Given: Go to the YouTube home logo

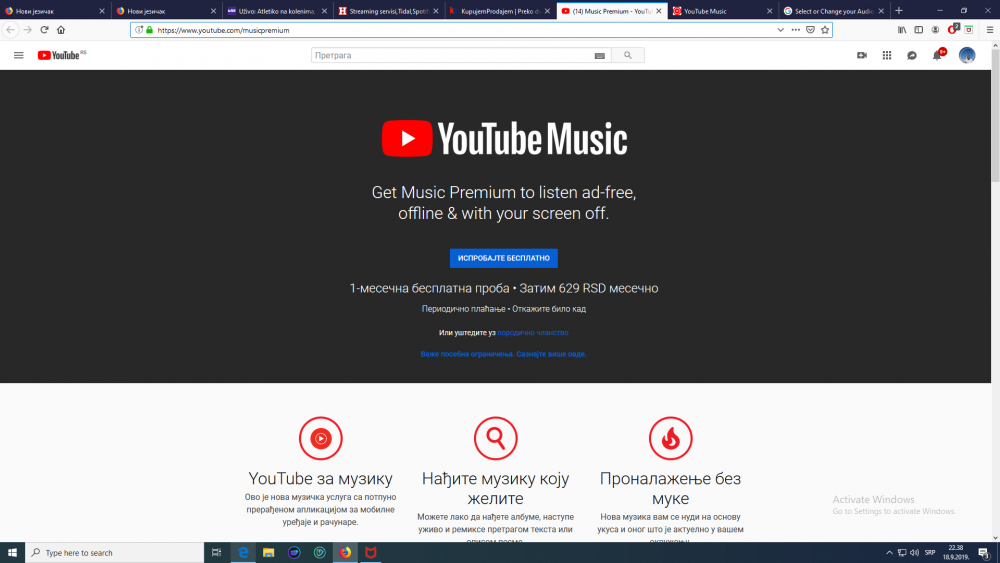Looking at the screenshot, I should point(61,55).
